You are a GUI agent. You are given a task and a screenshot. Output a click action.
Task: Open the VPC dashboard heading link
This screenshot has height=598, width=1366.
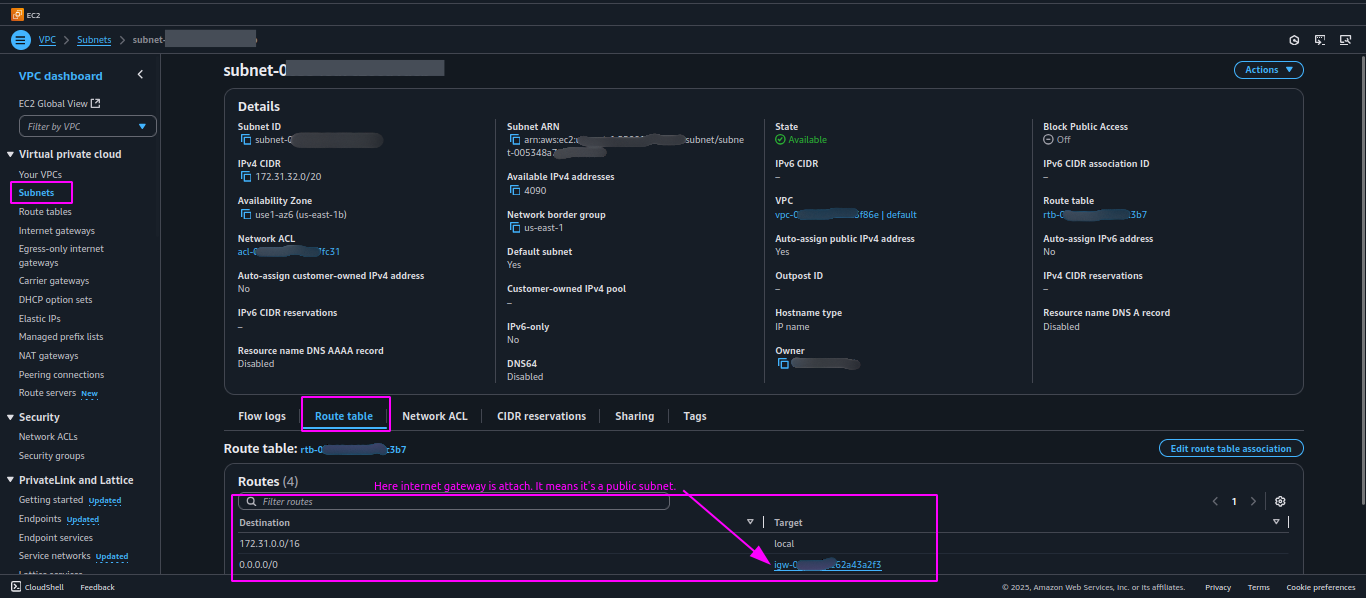[60, 76]
